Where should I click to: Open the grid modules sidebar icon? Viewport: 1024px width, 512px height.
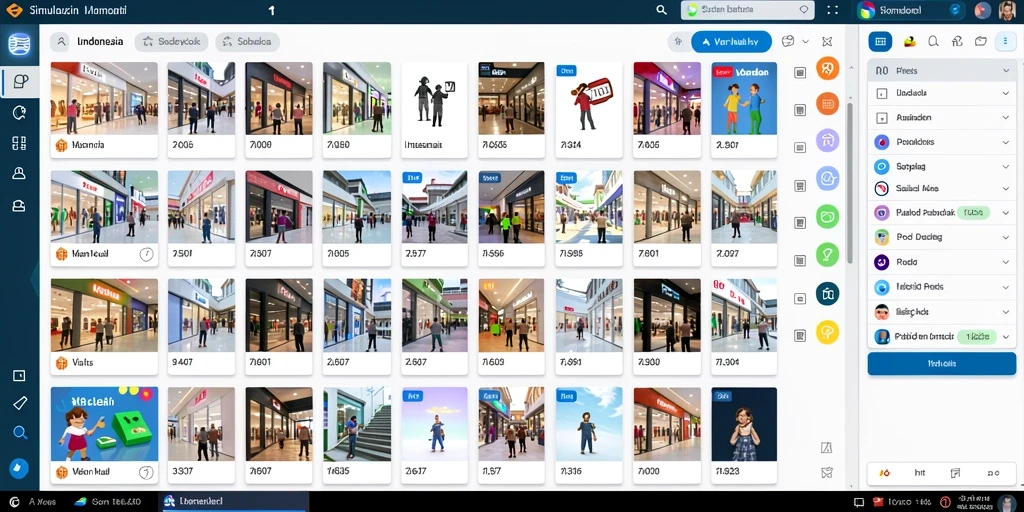point(19,144)
